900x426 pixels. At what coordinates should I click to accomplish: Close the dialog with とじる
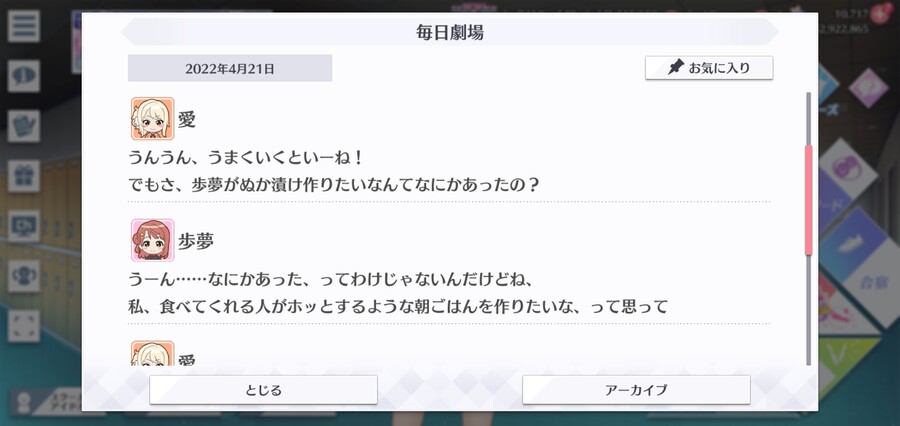263,390
